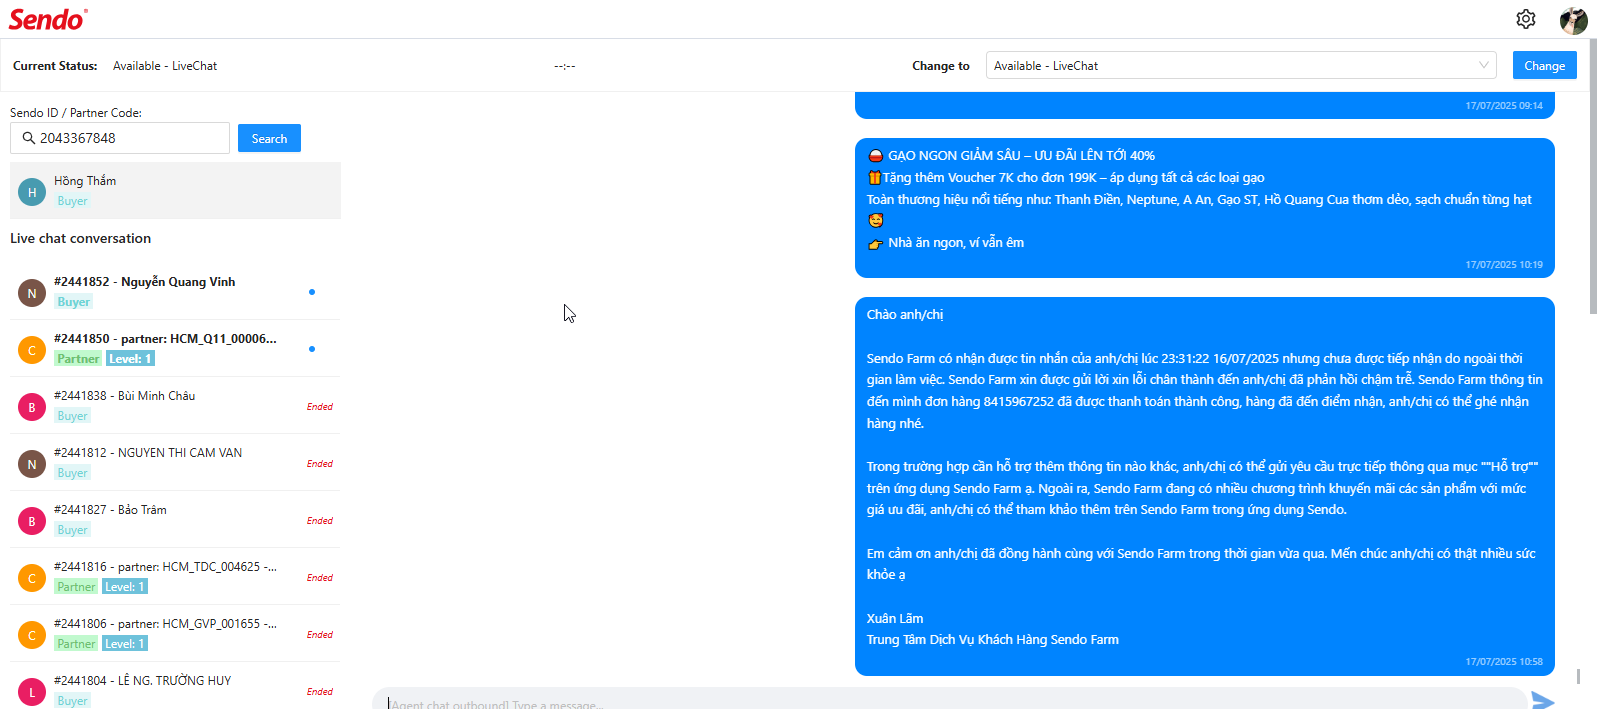Click timestamp 17/07/2025 09:14
The width and height of the screenshot is (1597, 709).
click(x=1504, y=106)
